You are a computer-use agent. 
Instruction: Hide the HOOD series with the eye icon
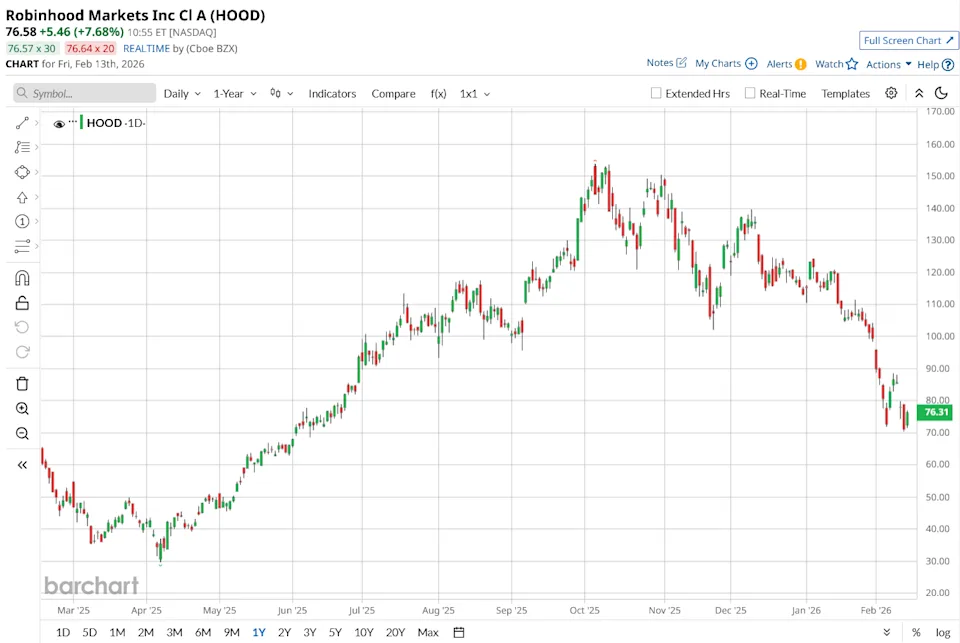point(59,124)
